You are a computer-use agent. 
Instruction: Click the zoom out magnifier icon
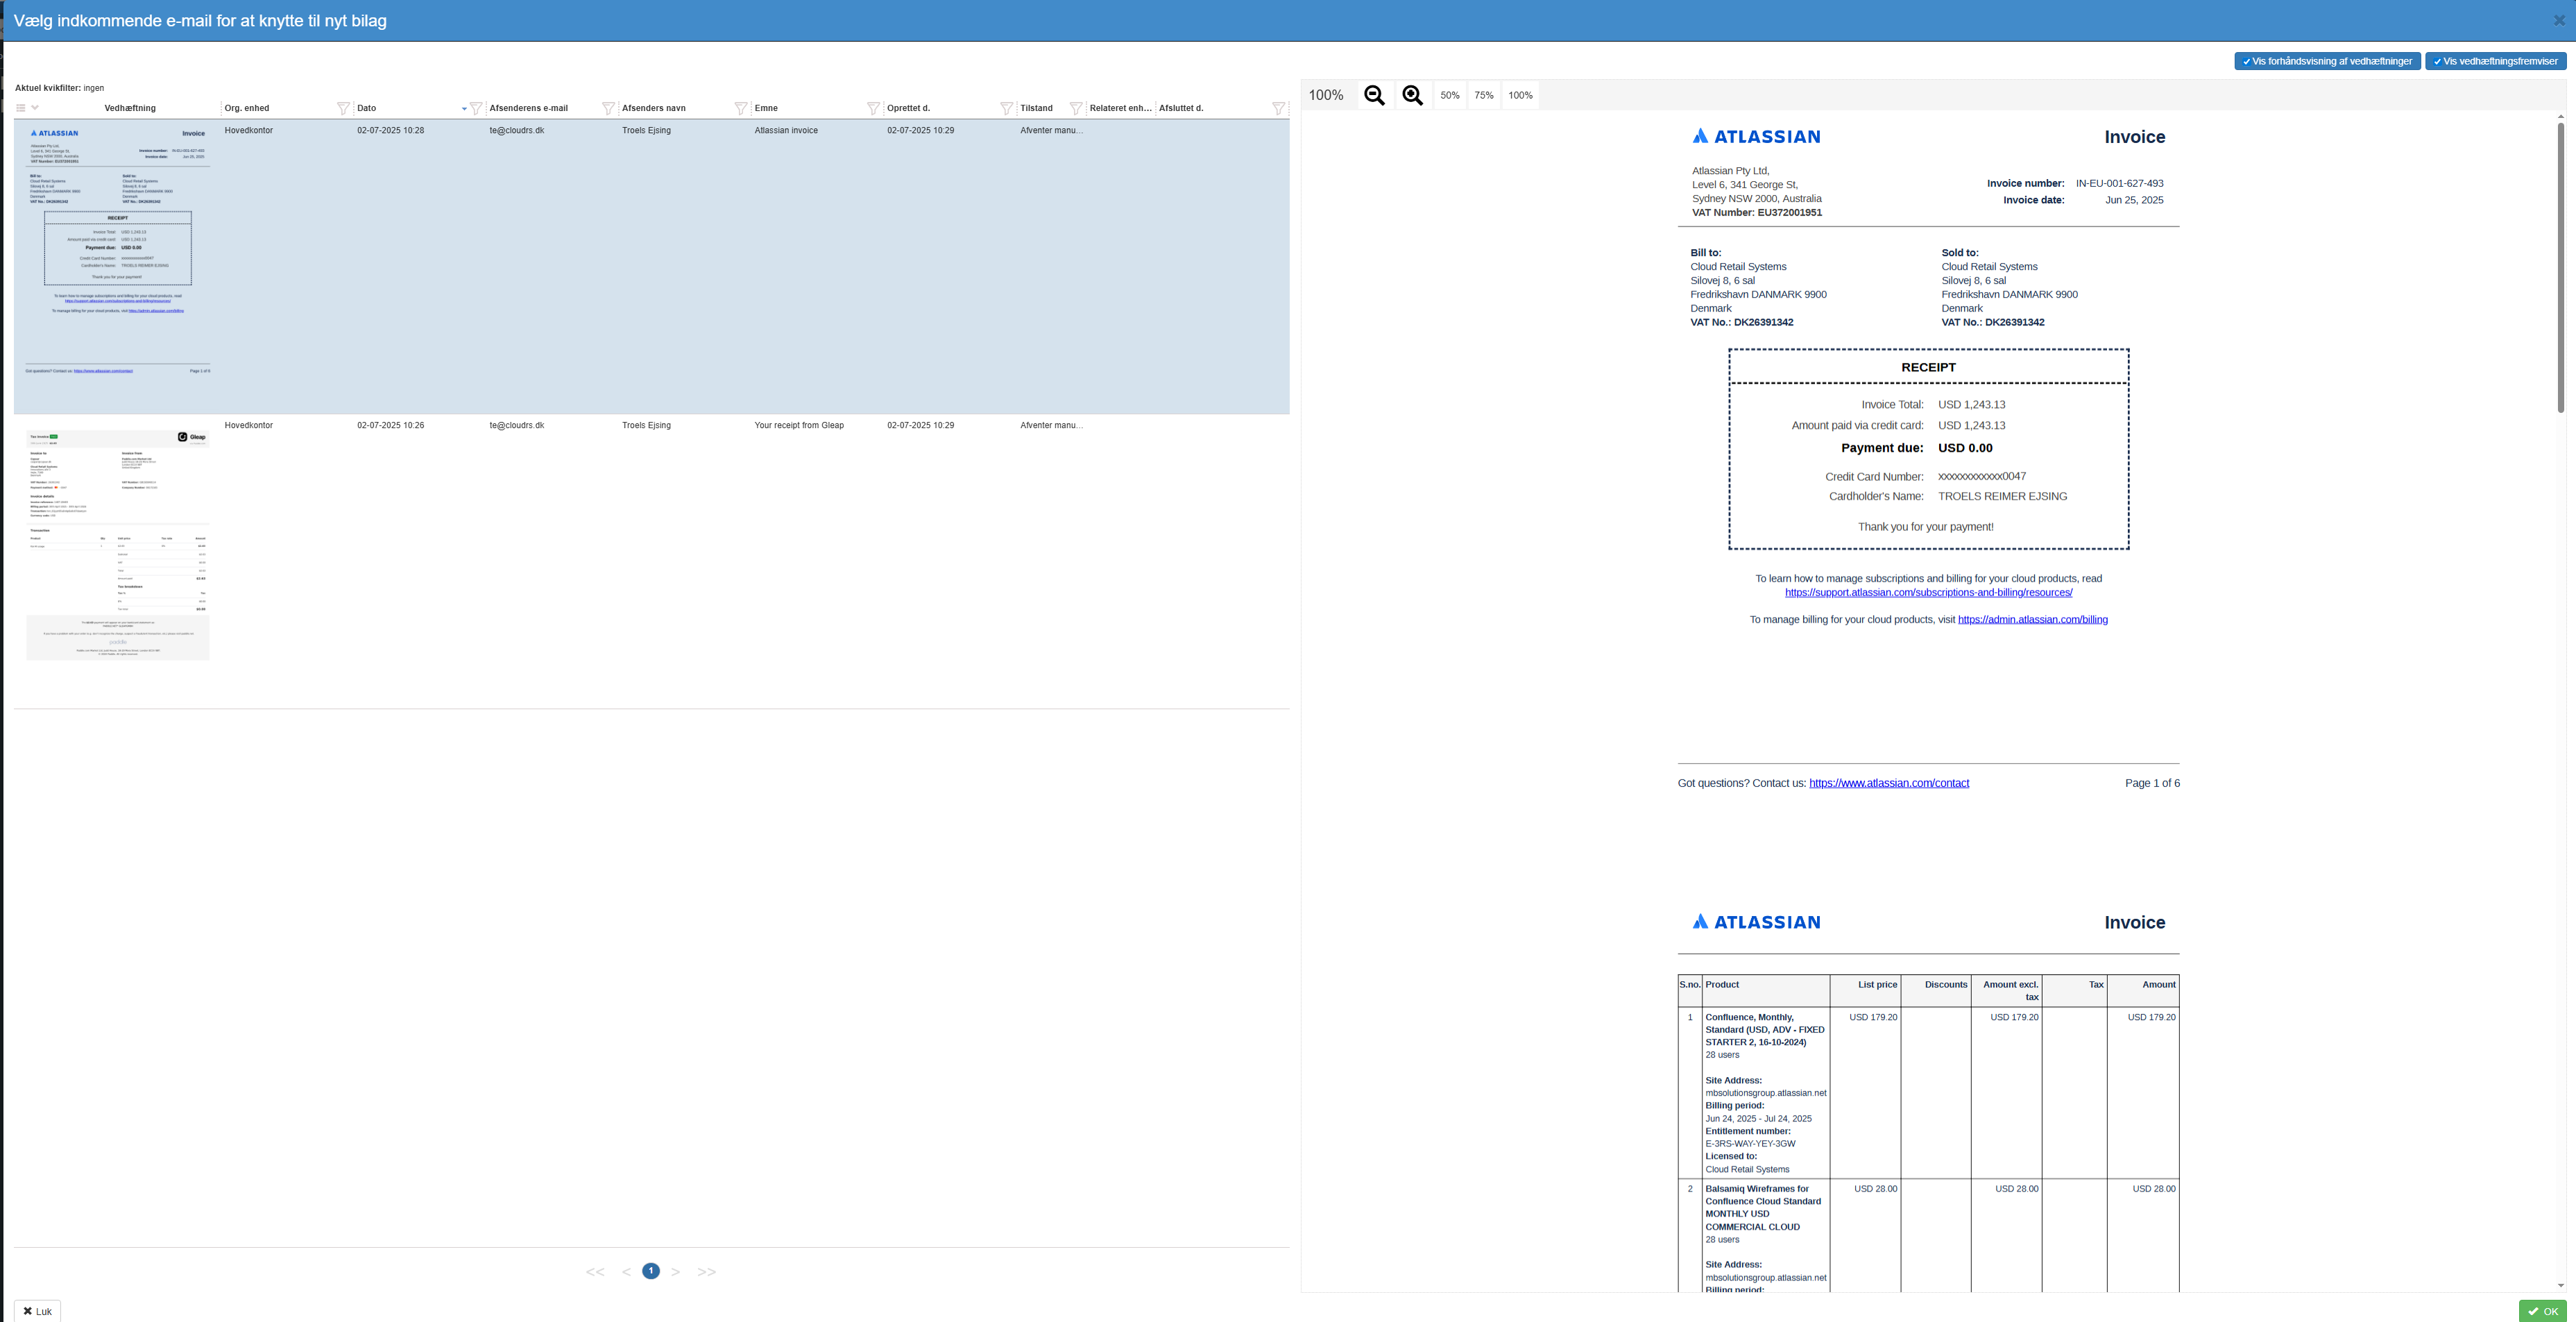click(x=1374, y=95)
